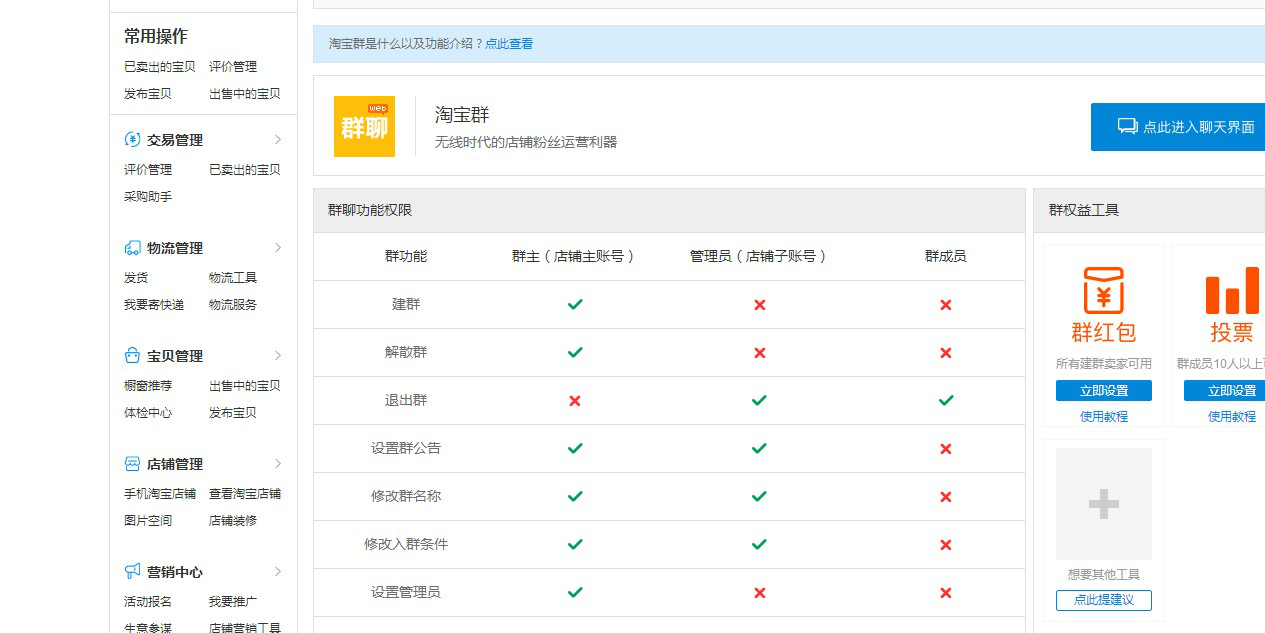Expand the 交易管理 section arrow
Image resolution: width=1265 pixels, height=633 pixels.
tap(278, 140)
